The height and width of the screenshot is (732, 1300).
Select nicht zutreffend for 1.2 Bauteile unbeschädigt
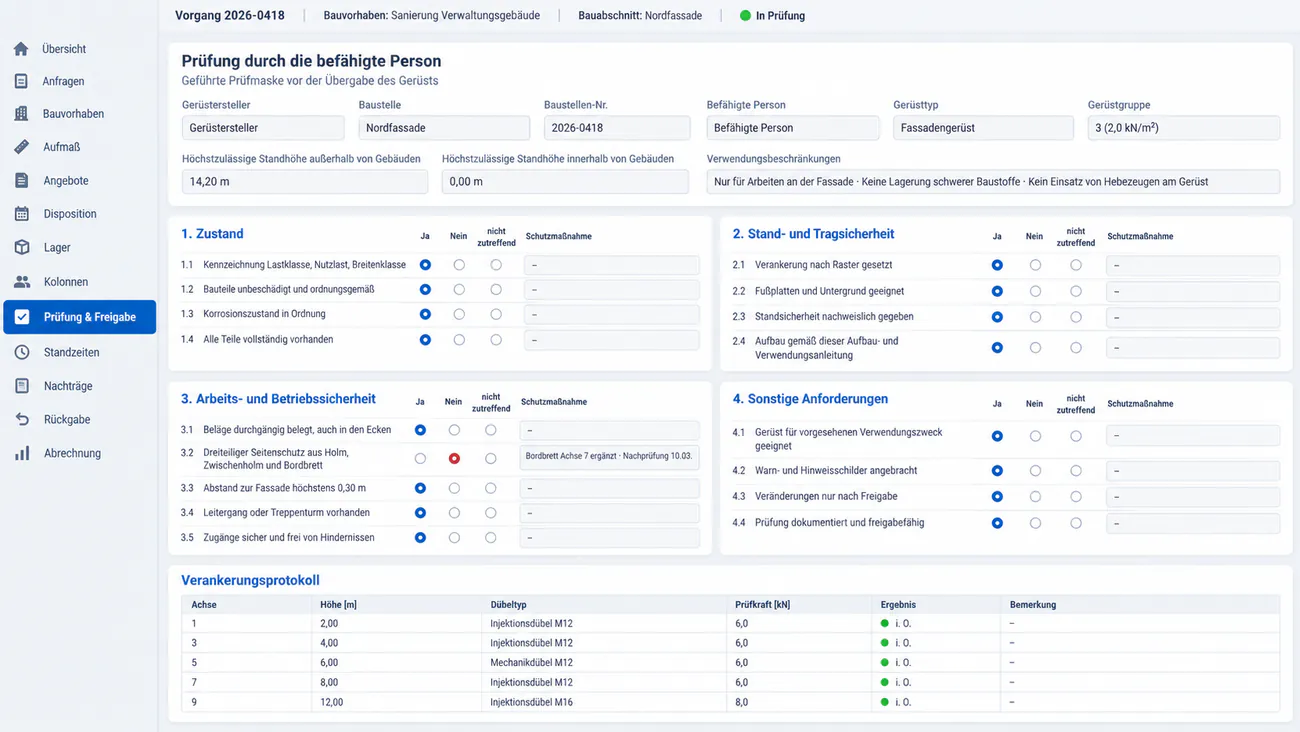tap(496, 289)
